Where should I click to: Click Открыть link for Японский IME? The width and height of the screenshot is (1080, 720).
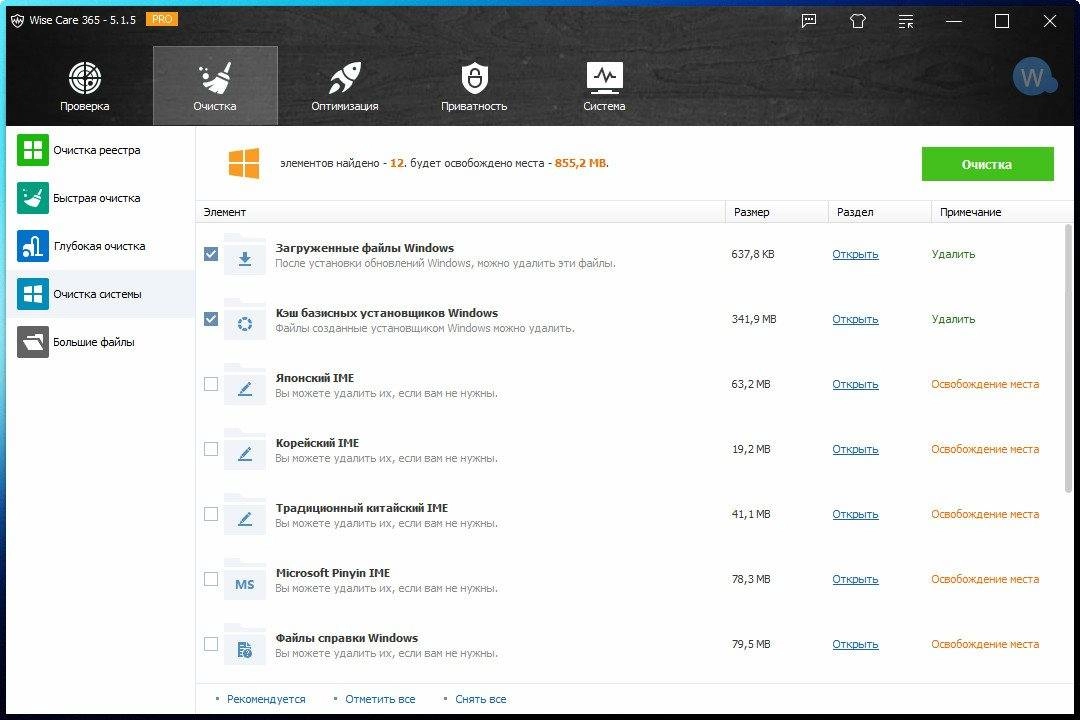coord(855,384)
